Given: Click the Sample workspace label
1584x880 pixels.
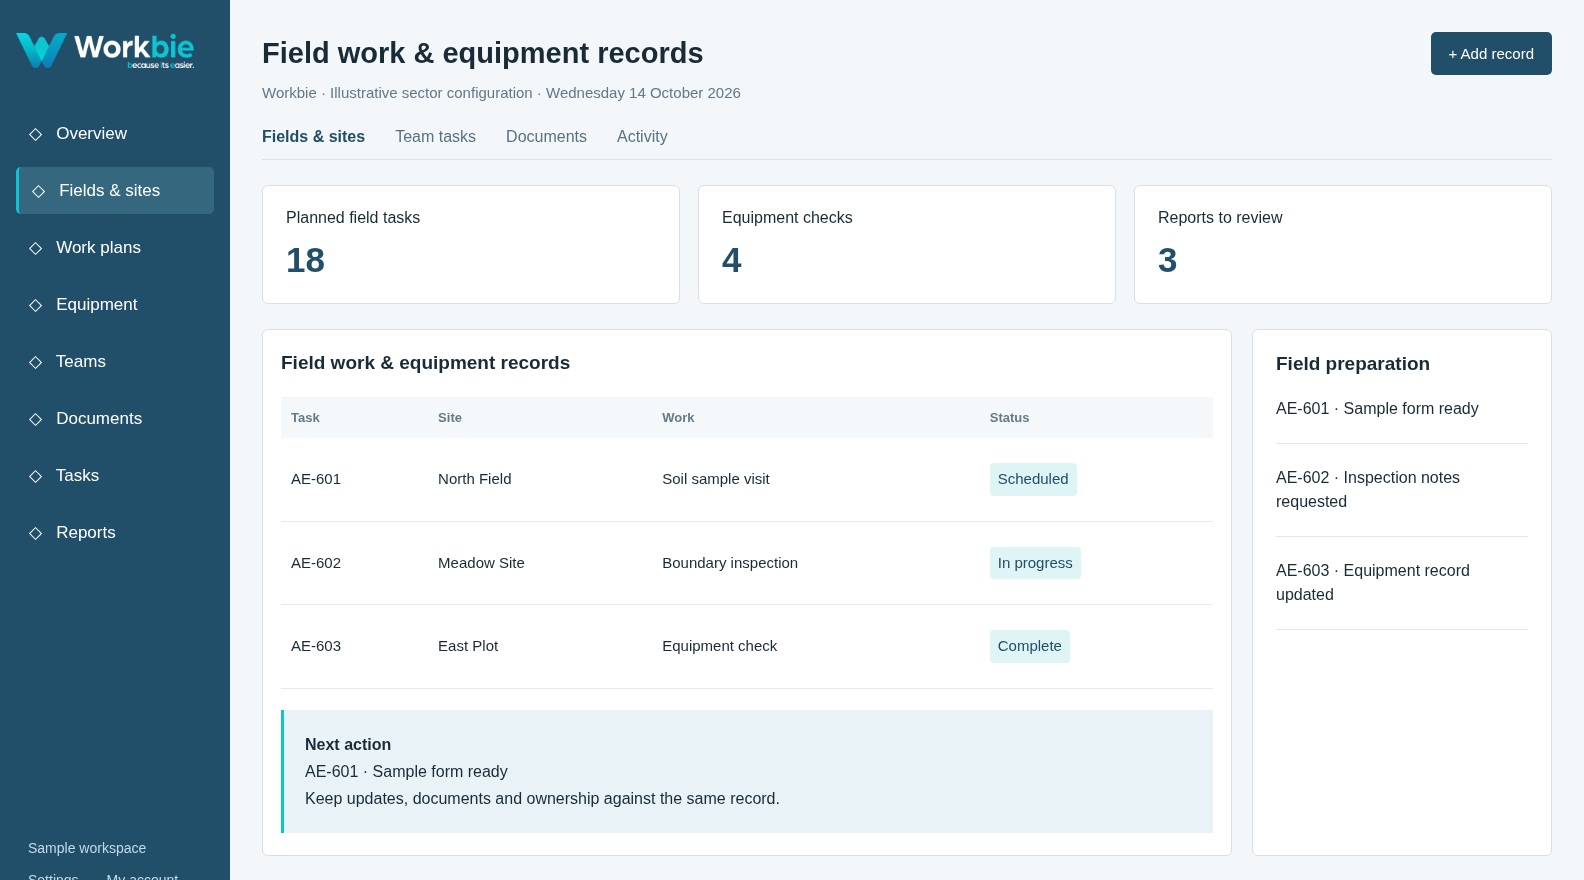Looking at the screenshot, I should (x=87, y=848).
